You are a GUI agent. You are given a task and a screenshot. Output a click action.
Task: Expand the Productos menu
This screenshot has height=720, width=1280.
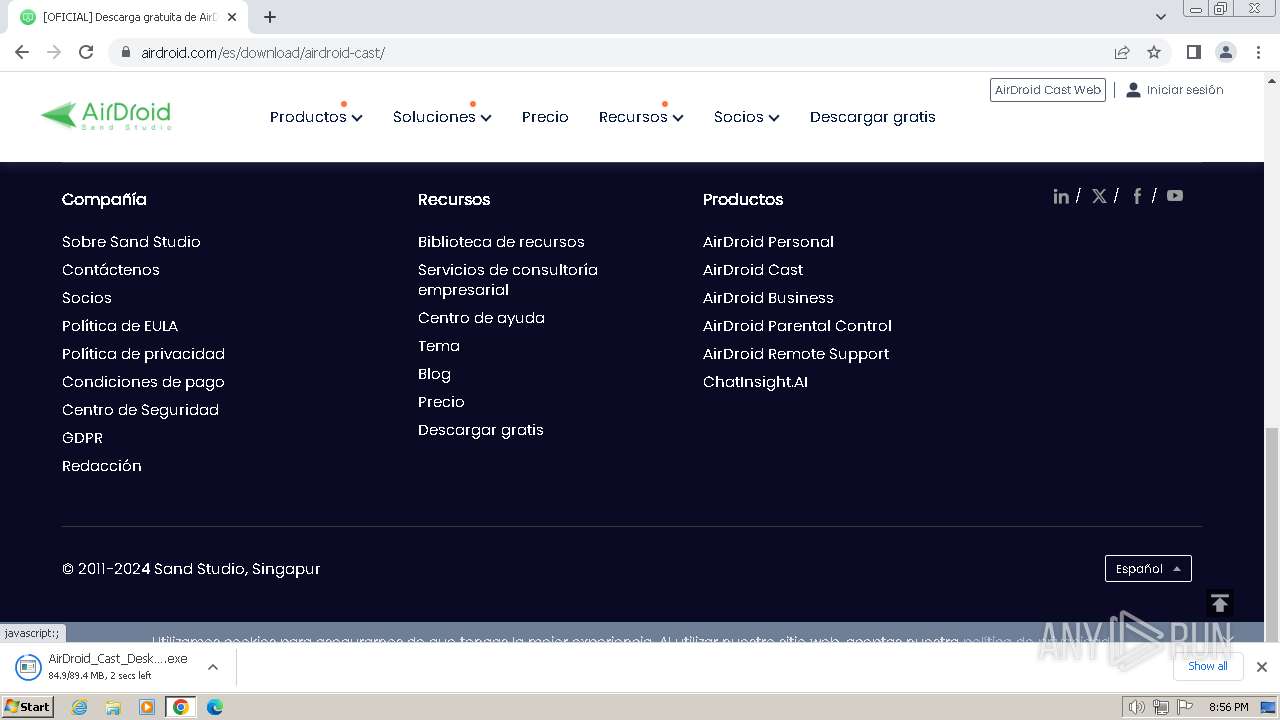click(x=316, y=117)
